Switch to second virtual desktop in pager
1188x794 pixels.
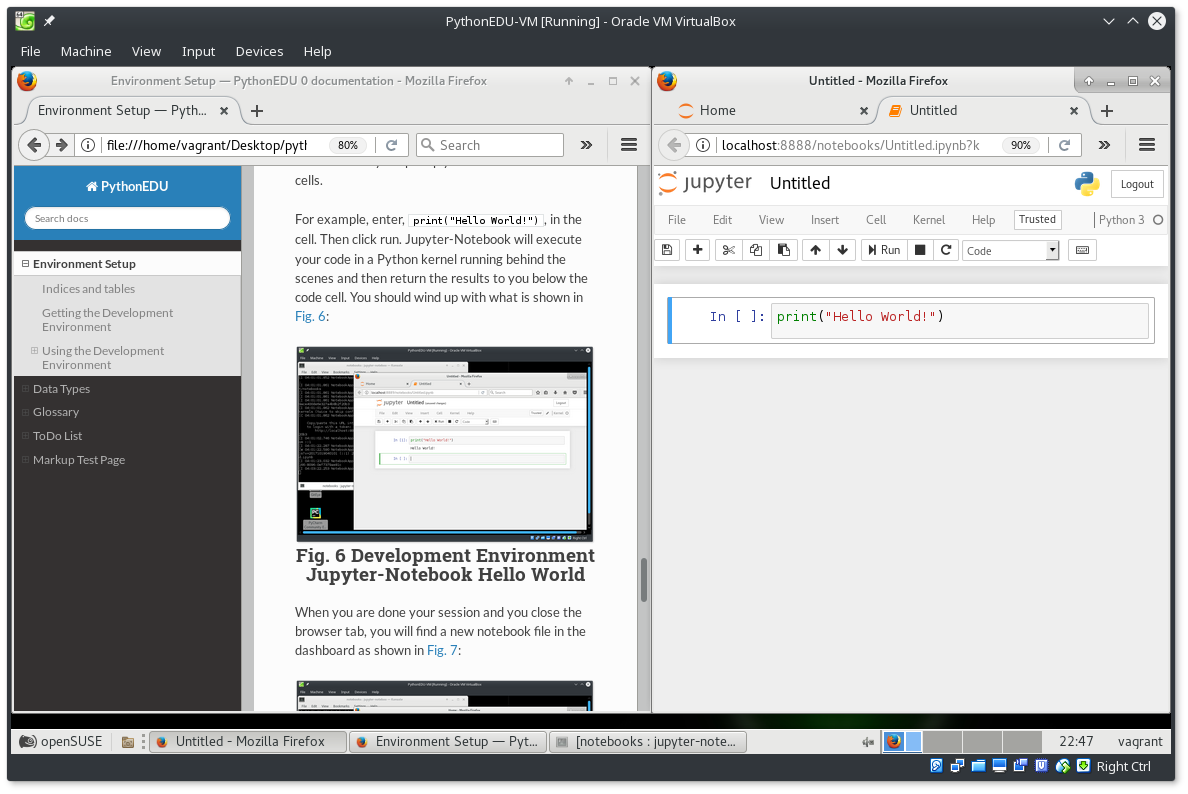942,742
